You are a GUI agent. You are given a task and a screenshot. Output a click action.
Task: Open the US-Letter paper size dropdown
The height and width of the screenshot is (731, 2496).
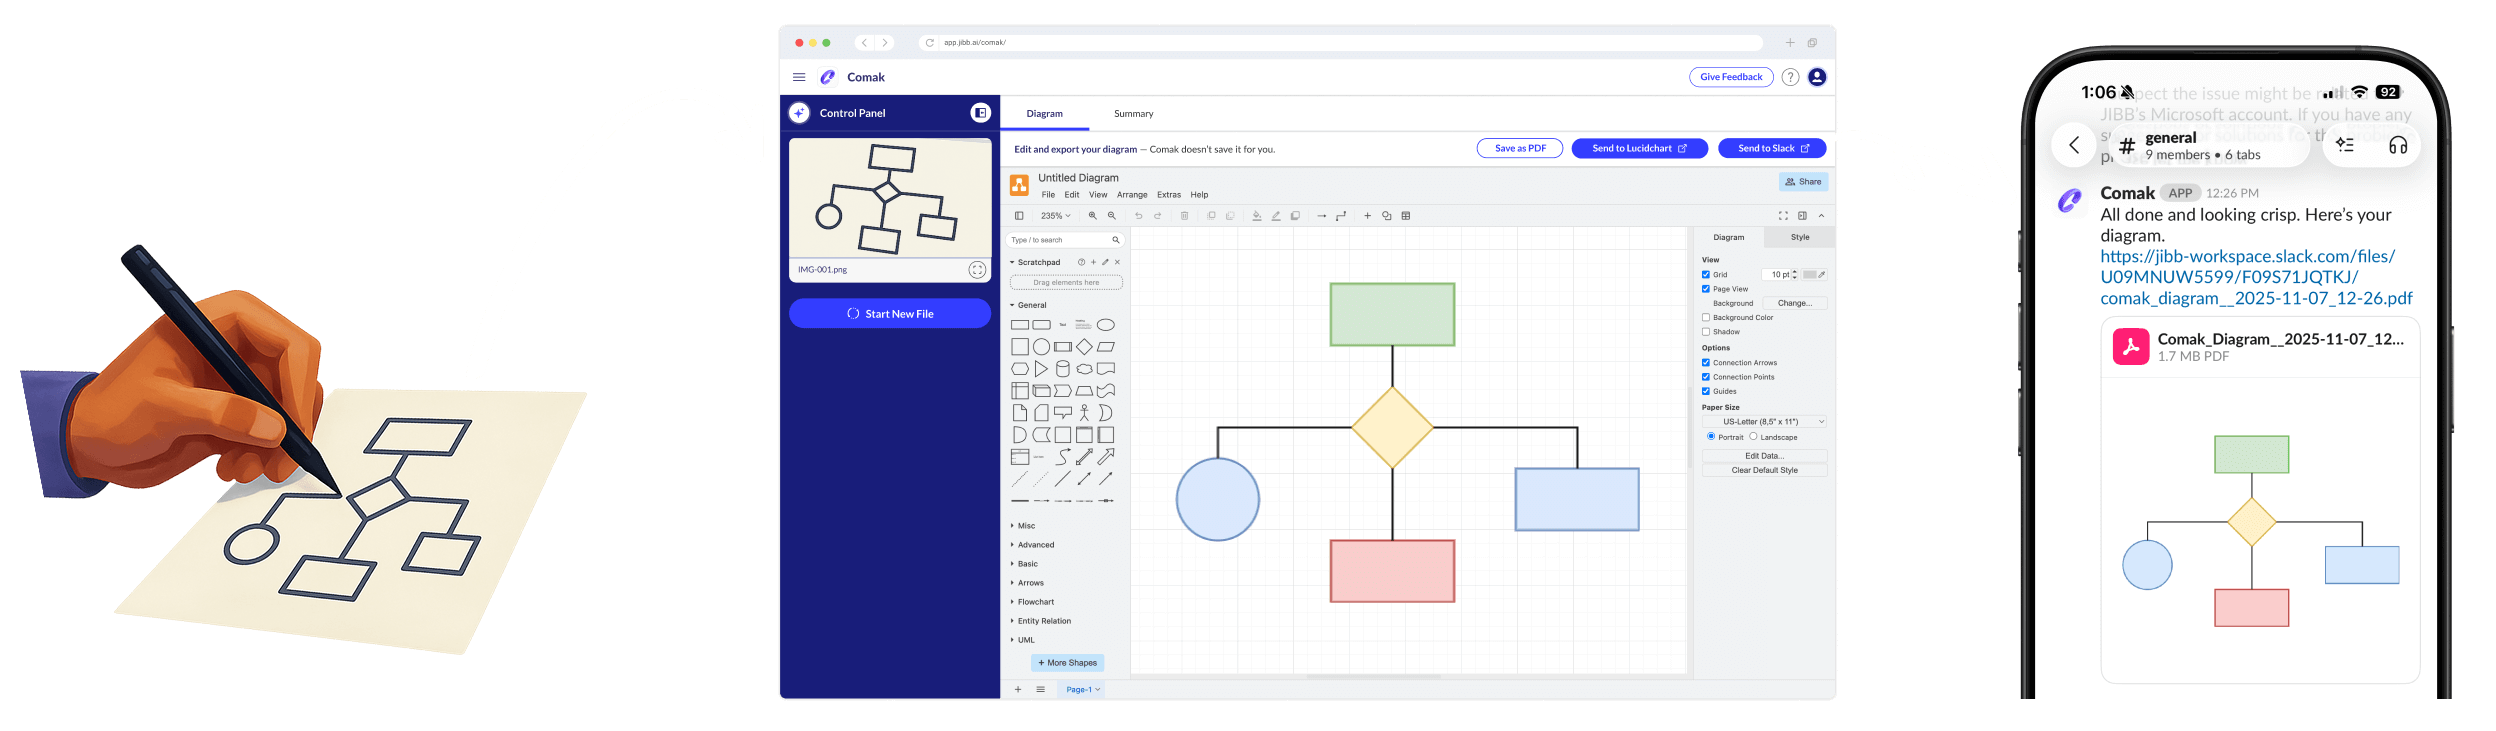(x=1765, y=422)
